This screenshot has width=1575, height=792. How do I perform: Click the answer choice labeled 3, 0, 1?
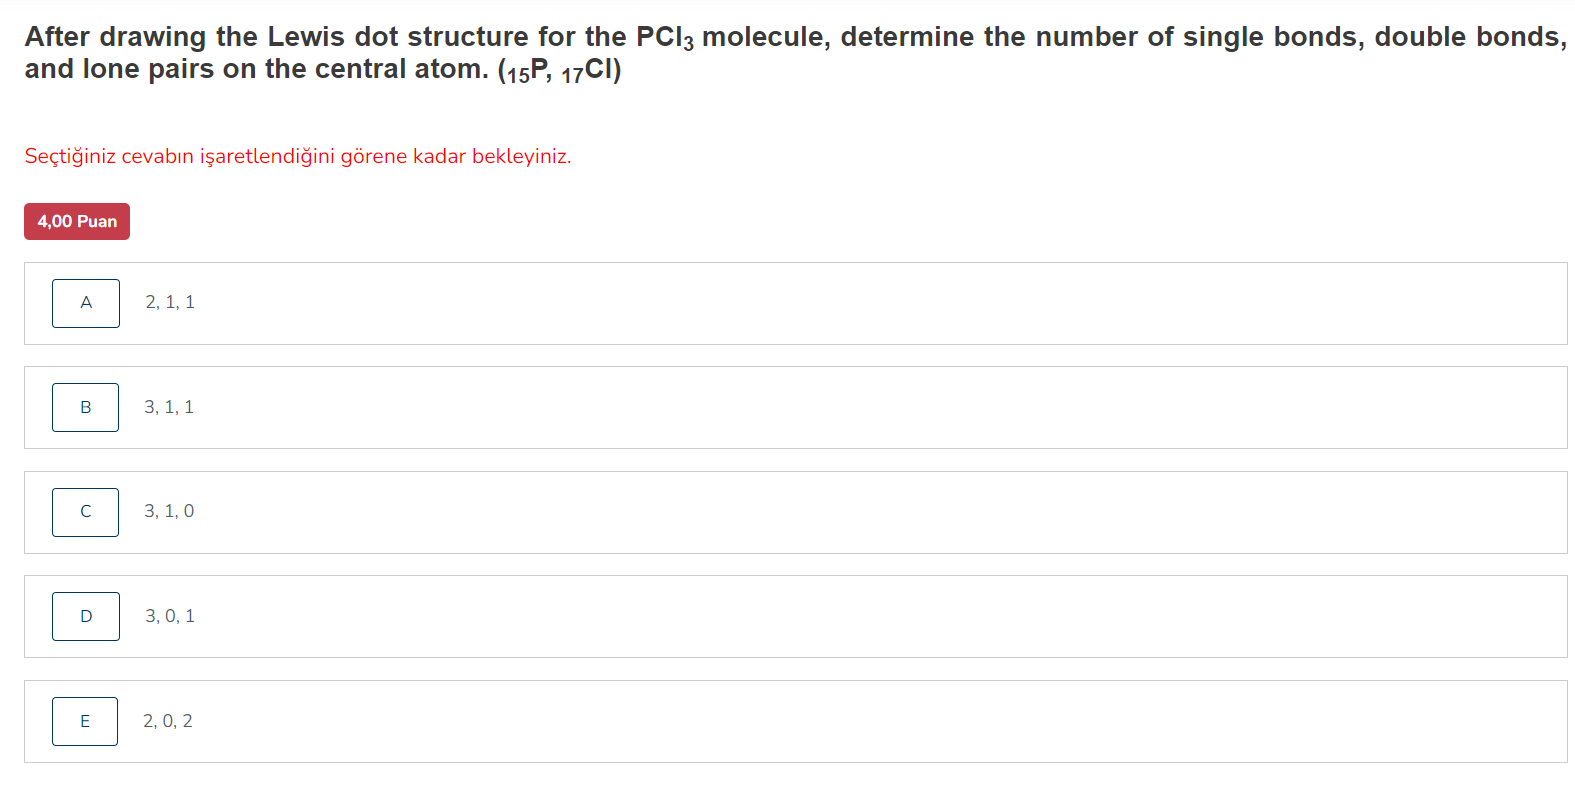click(168, 615)
